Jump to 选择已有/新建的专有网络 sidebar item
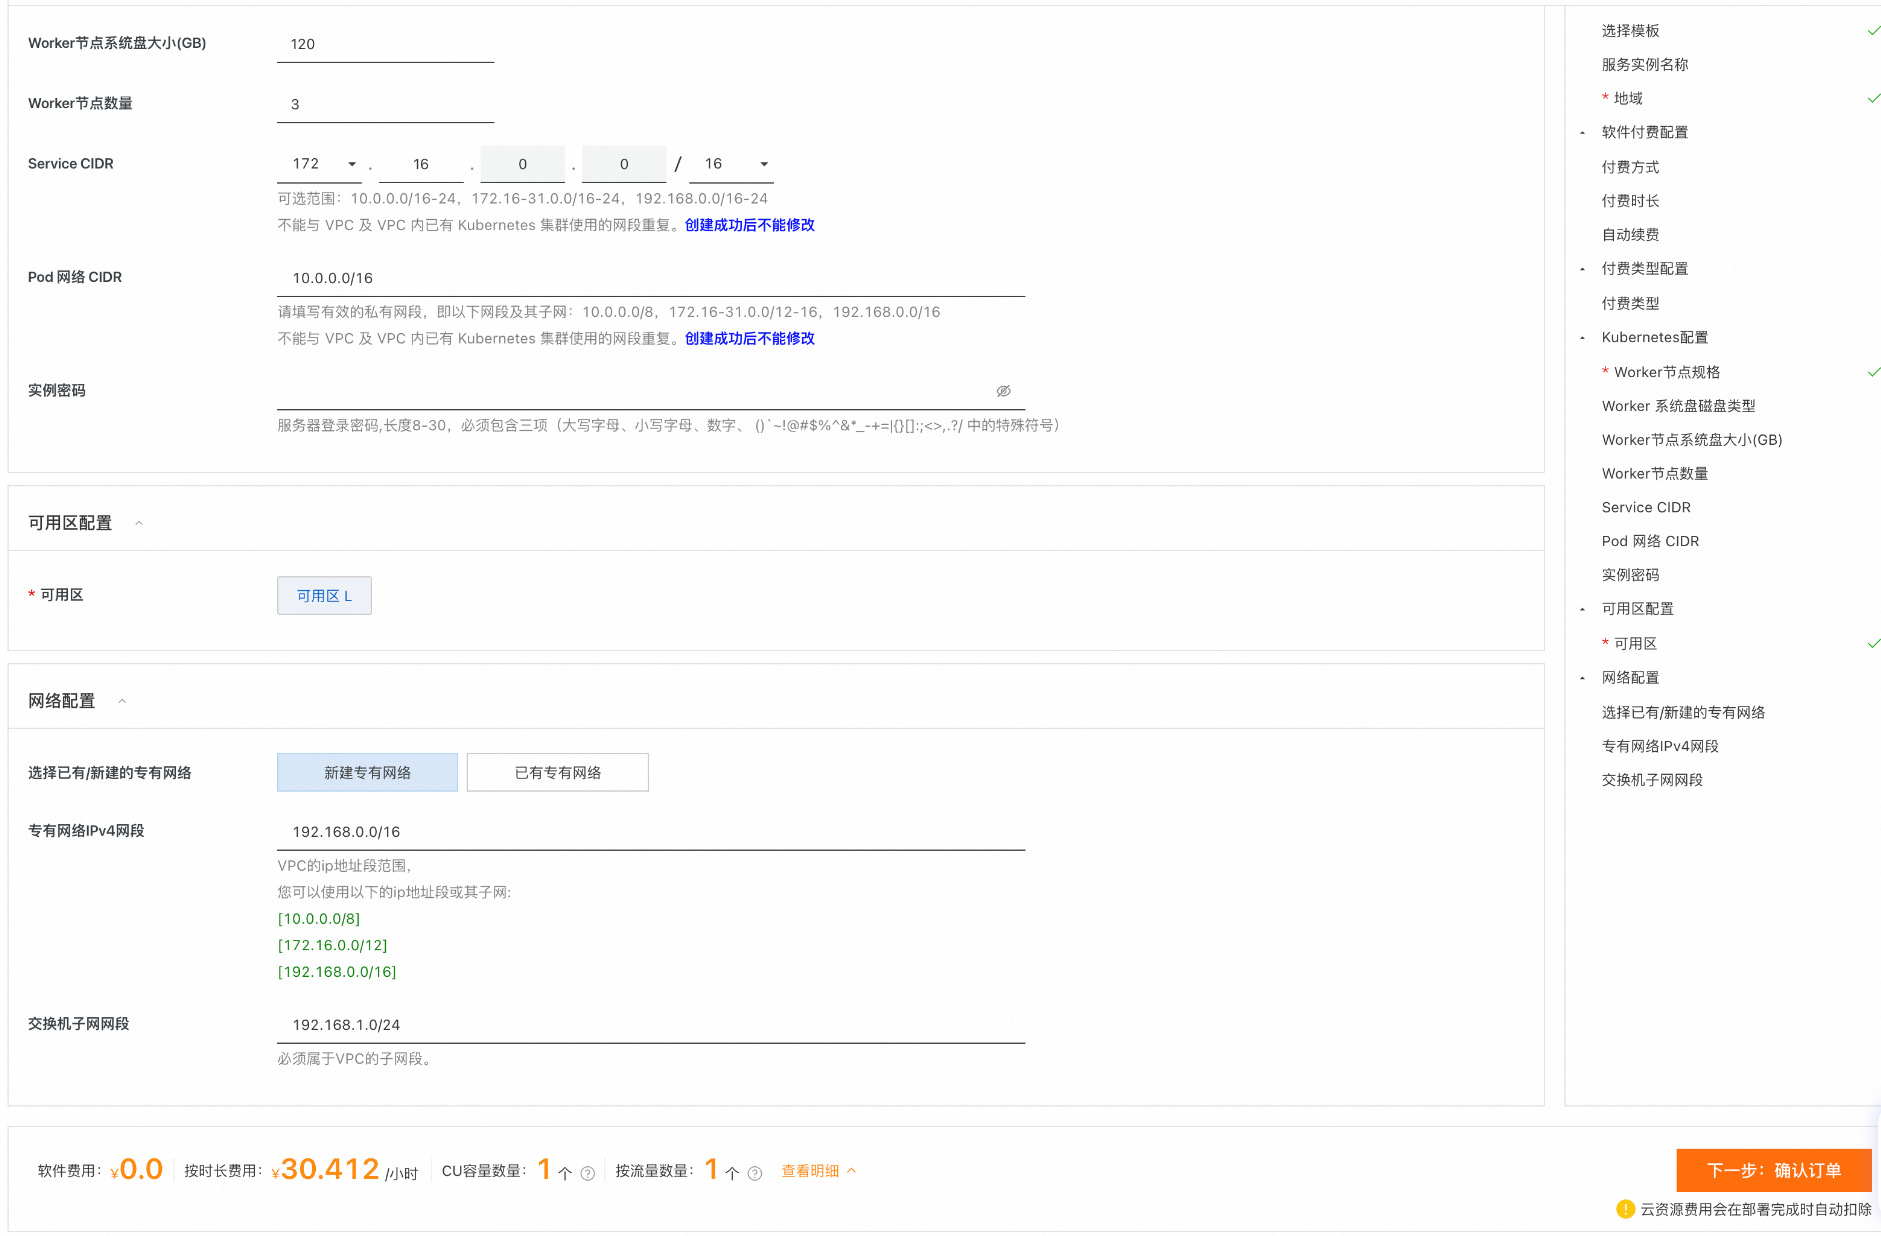The height and width of the screenshot is (1236, 1881). pos(1683,713)
